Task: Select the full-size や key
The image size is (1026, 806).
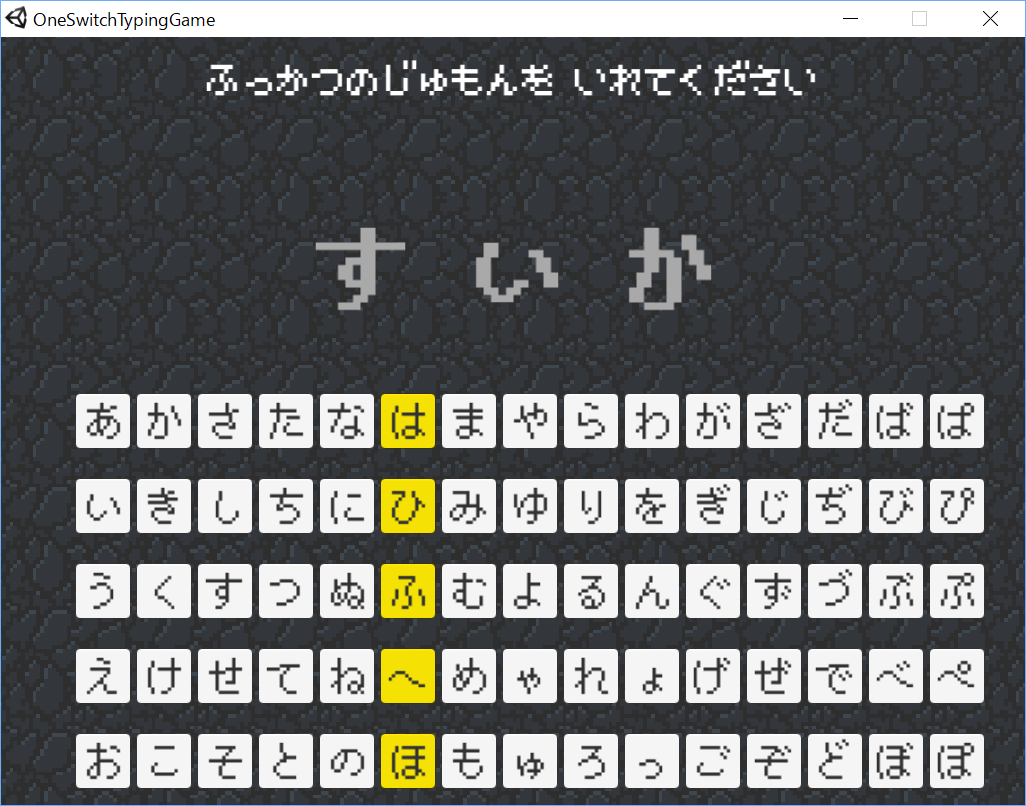Action: [x=530, y=421]
